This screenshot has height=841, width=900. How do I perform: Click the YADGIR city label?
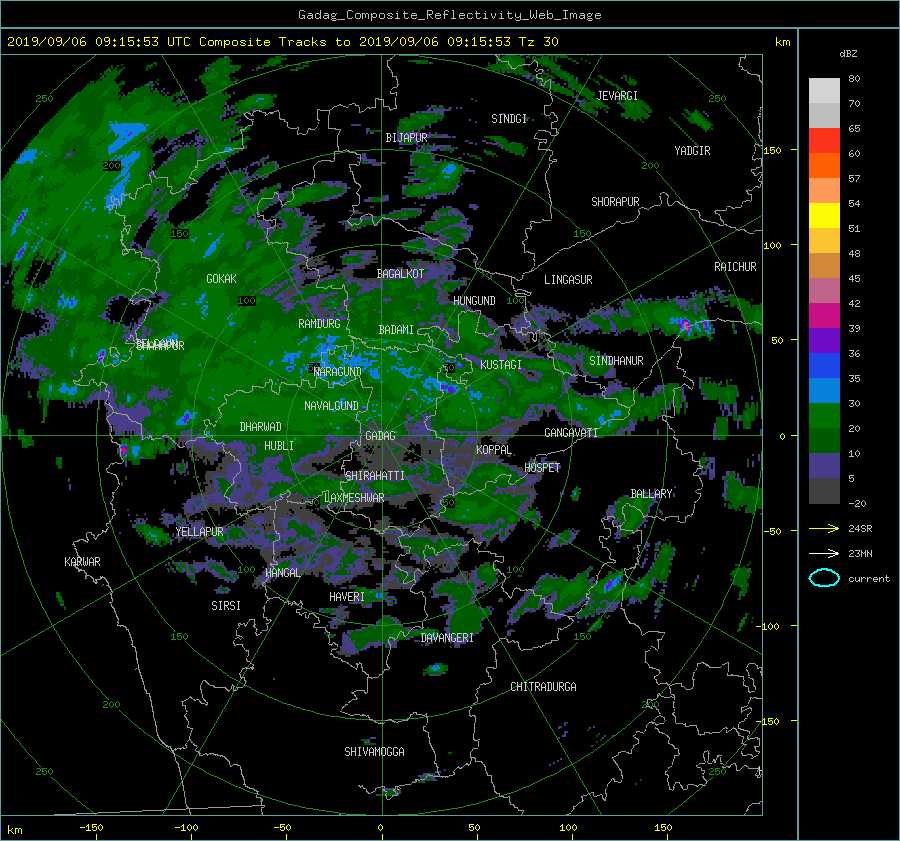[692, 151]
